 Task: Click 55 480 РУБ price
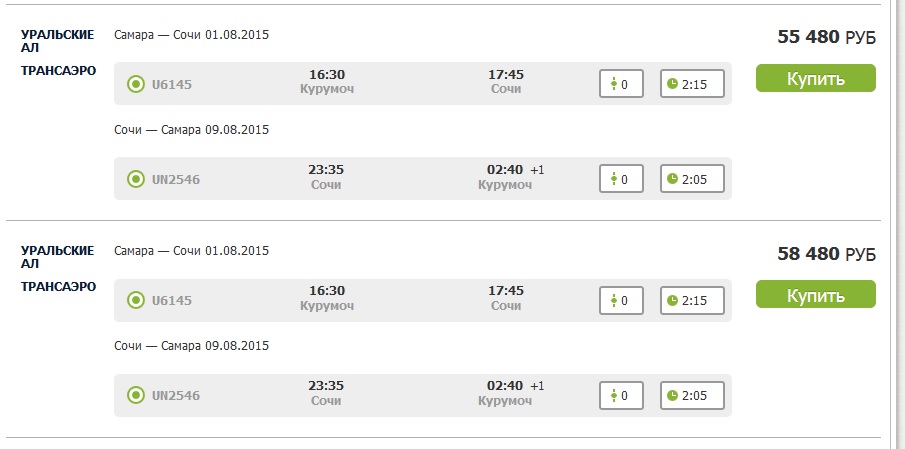pos(827,37)
